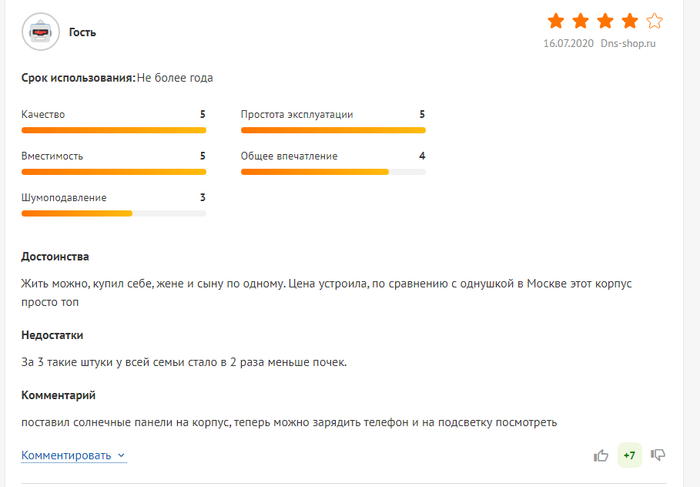
Task: Click the empty fifth rating star
Action: click(654, 21)
